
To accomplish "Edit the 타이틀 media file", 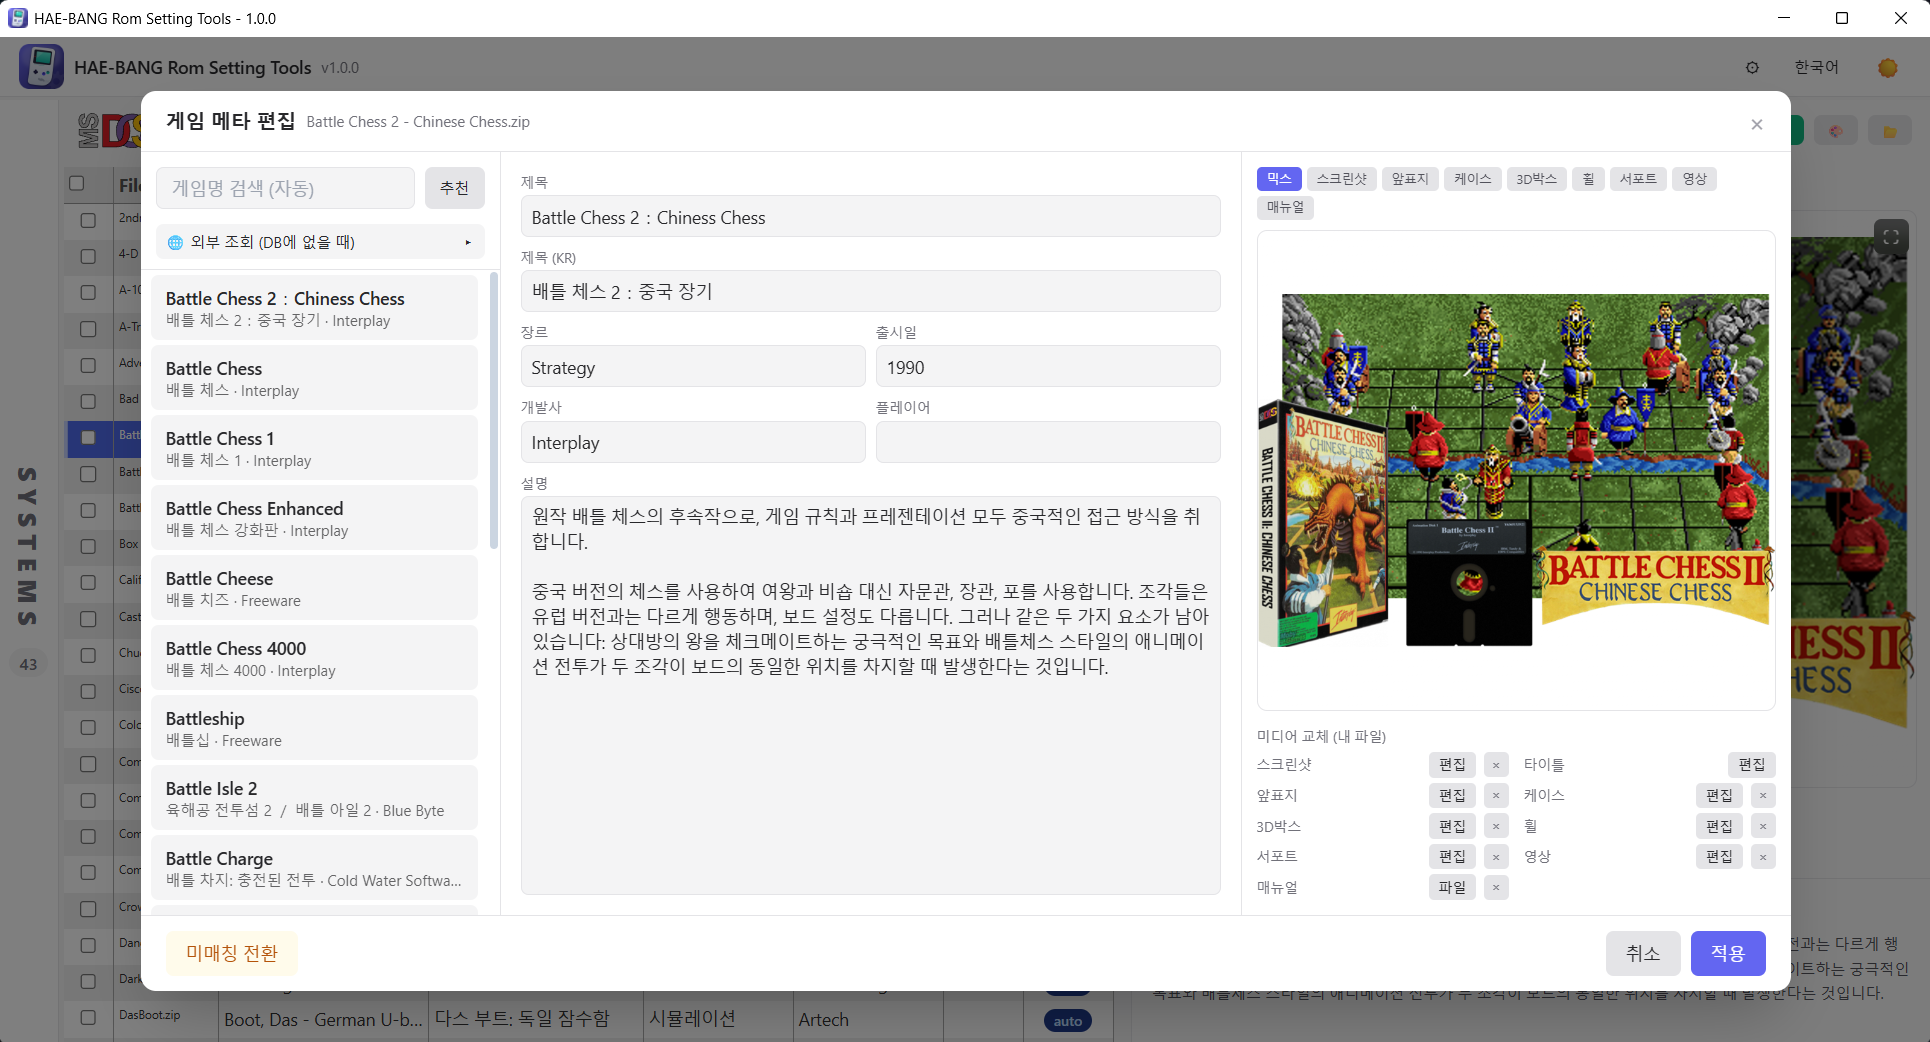I will [1751, 765].
